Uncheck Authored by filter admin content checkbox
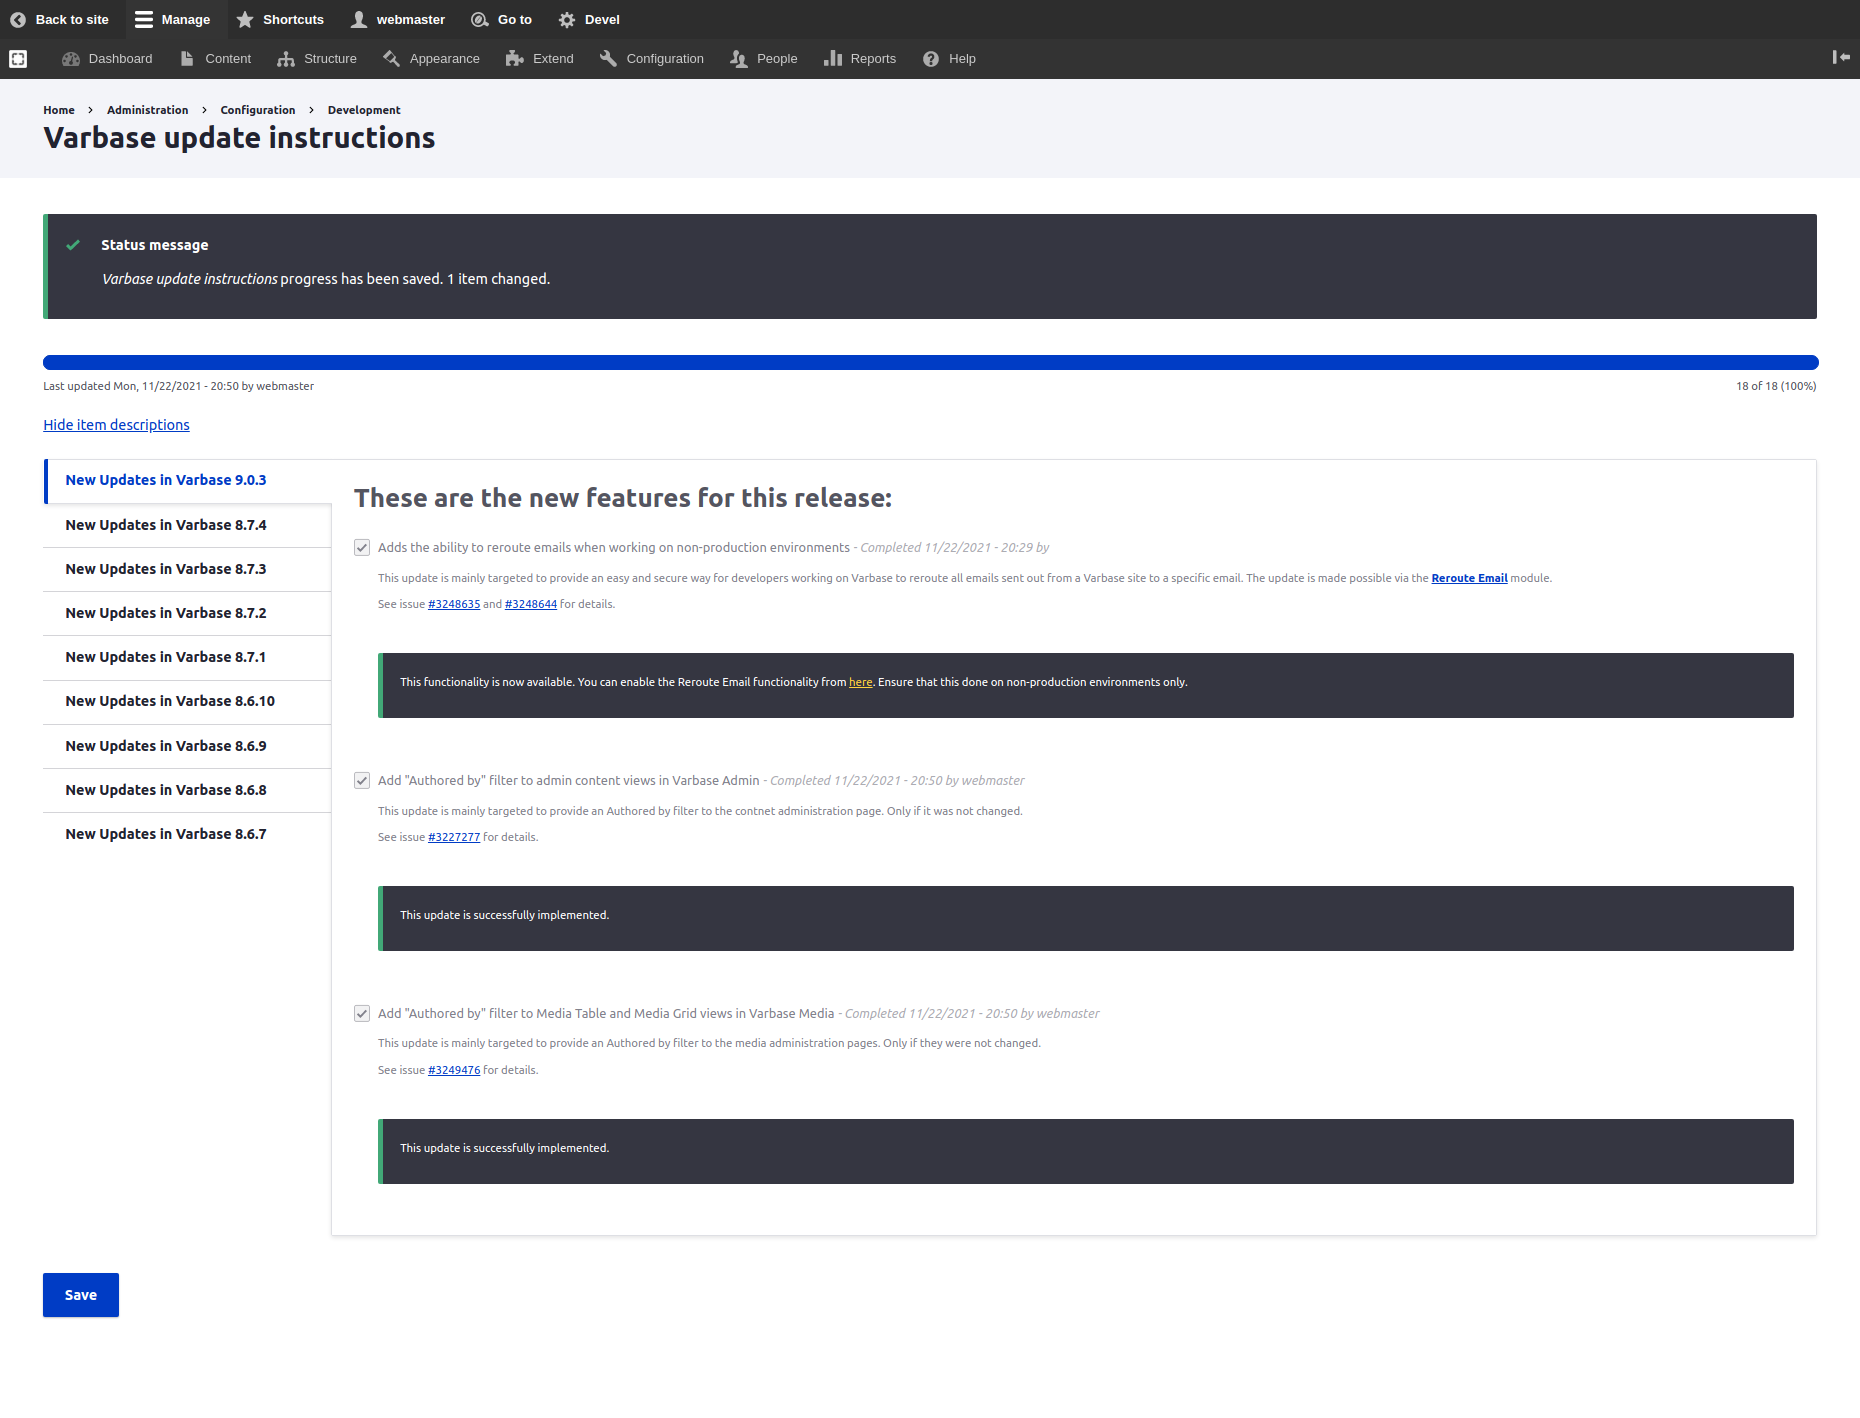The height and width of the screenshot is (1418, 1860). point(362,781)
